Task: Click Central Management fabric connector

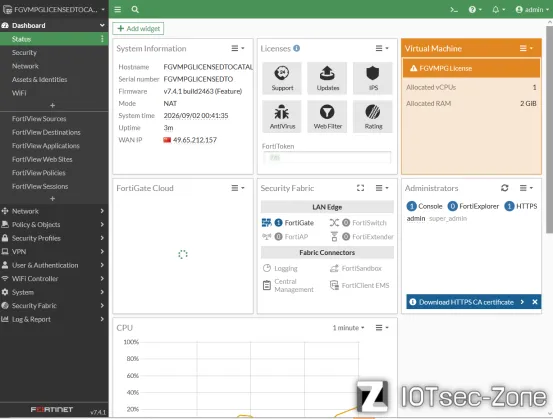Action: (x=288, y=285)
